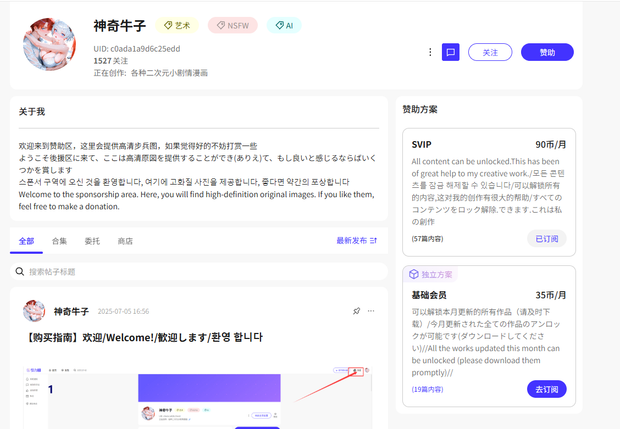Click the 艺术 tag
This screenshot has height=429, width=620.
click(x=177, y=25)
